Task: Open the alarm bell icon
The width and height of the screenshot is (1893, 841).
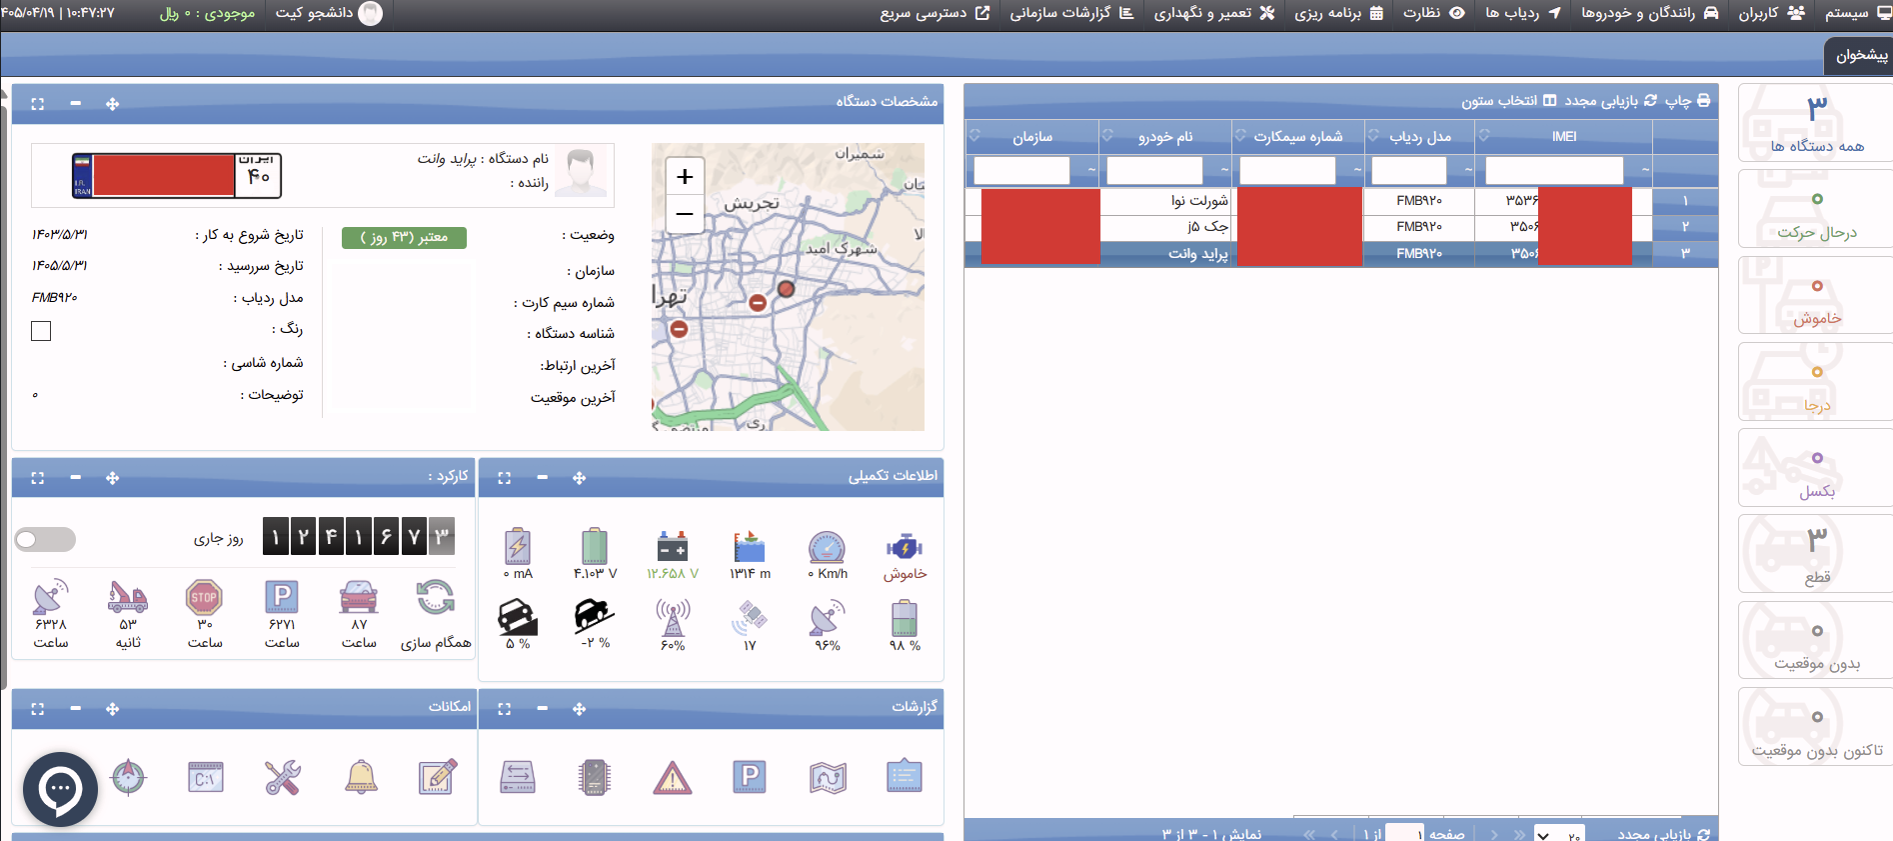Action: coord(361,777)
